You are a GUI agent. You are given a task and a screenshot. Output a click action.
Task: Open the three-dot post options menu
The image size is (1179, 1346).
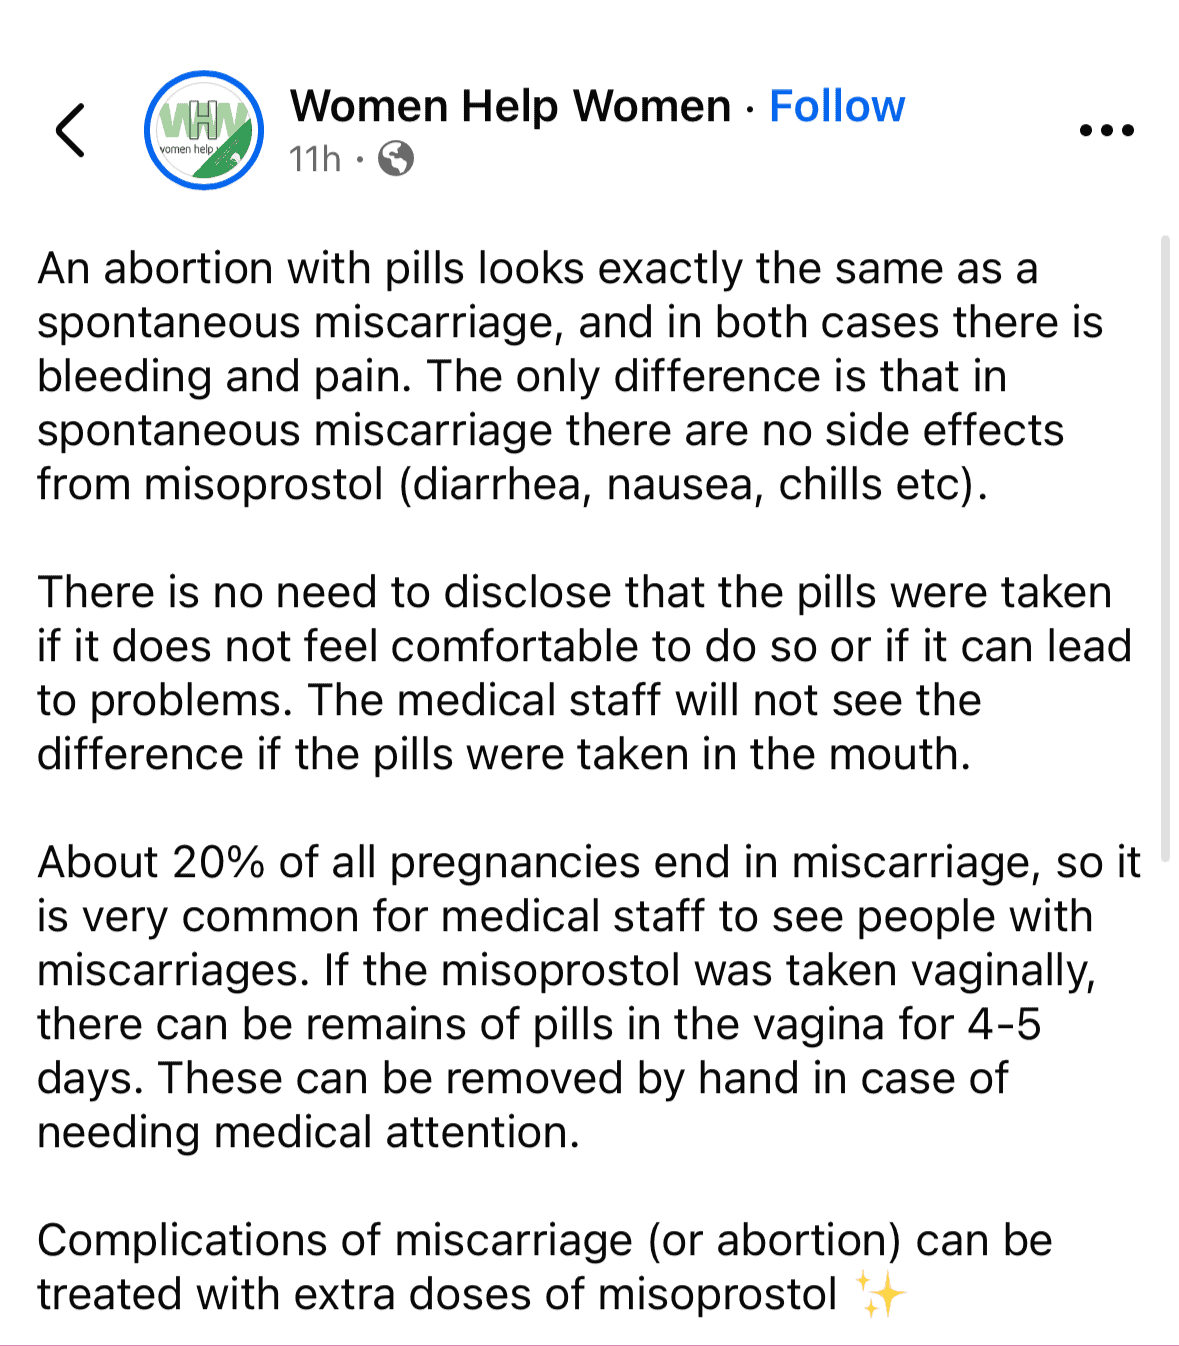point(1107,130)
